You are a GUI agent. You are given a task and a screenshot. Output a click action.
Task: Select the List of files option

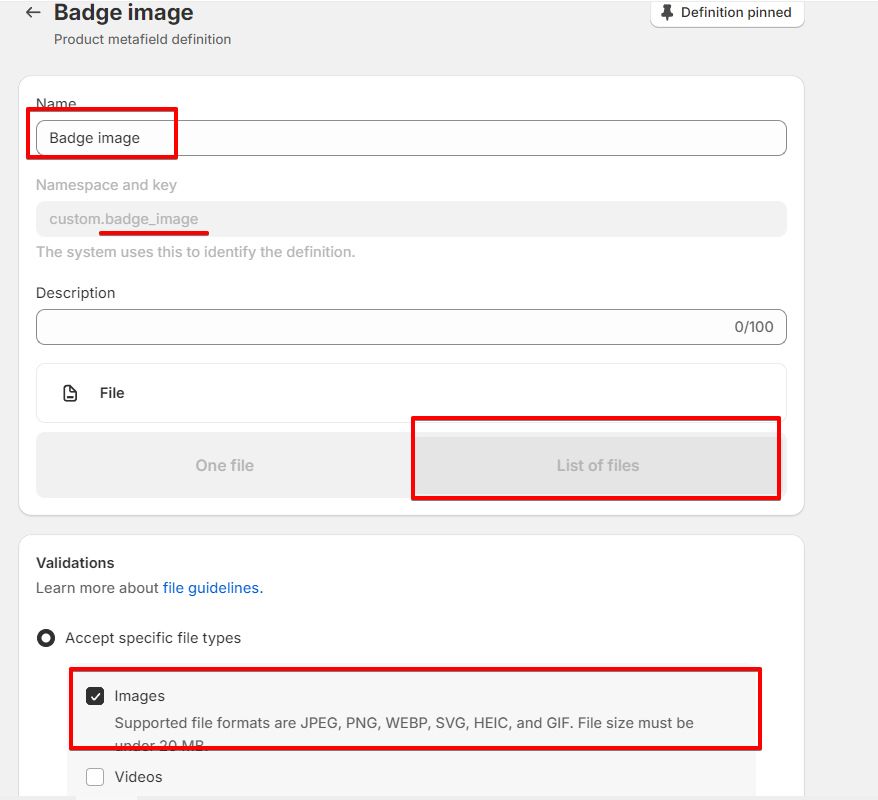(597, 465)
